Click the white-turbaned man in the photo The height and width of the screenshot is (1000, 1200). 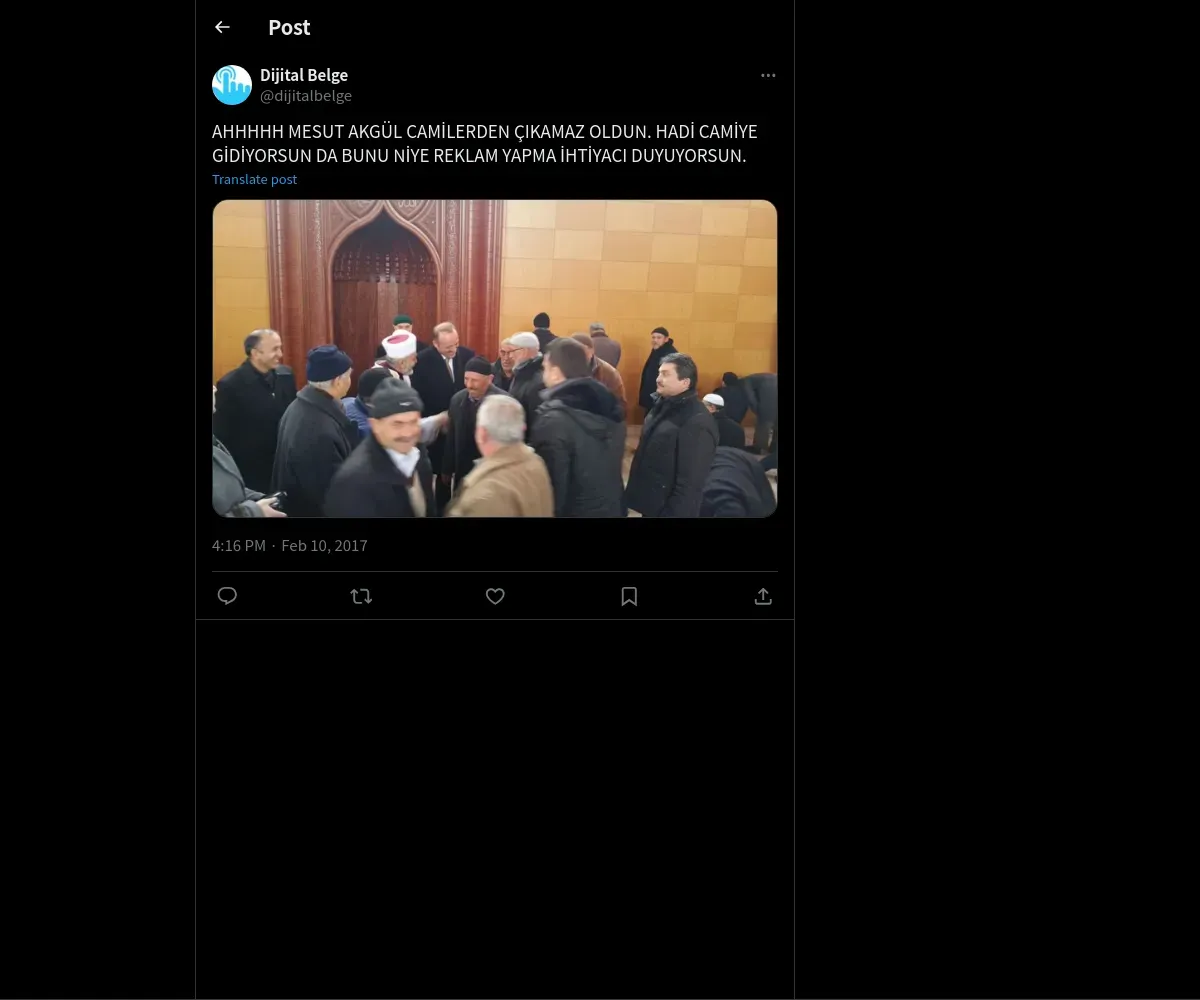point(399,356)
